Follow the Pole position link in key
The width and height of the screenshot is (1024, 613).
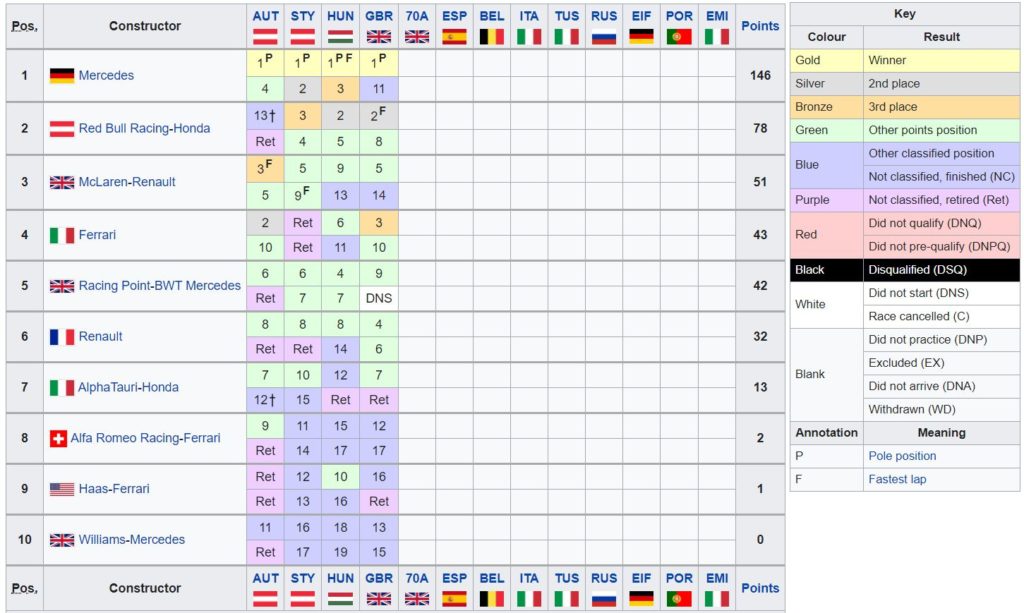[902, 456]
